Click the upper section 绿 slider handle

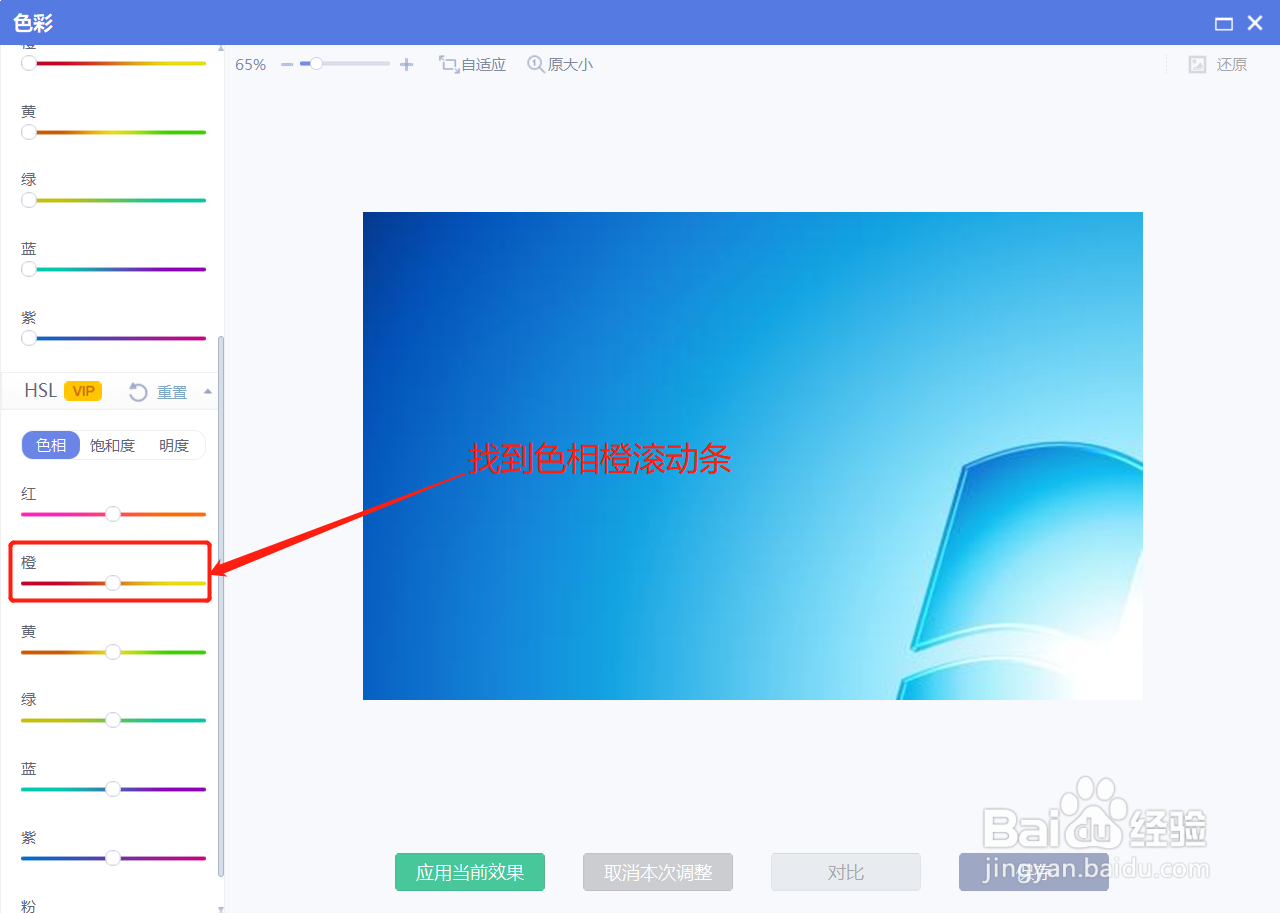point(29,200)
